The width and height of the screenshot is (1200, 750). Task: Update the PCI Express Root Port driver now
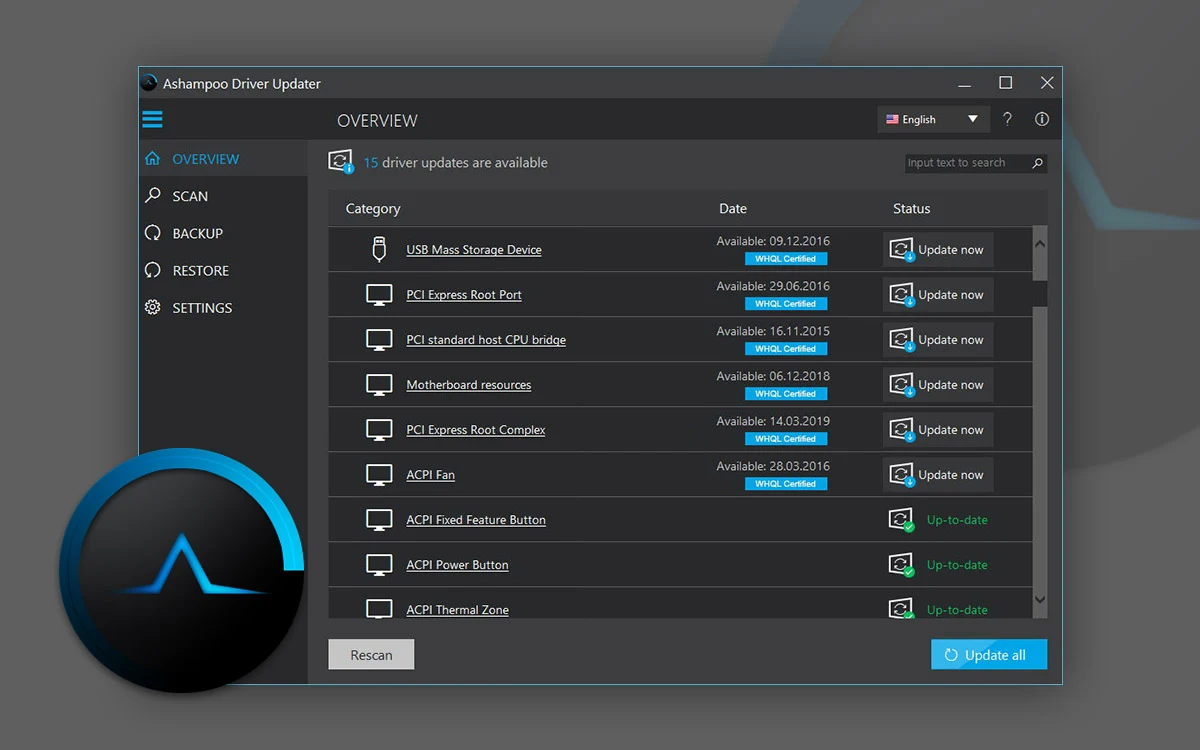[938, 295]
